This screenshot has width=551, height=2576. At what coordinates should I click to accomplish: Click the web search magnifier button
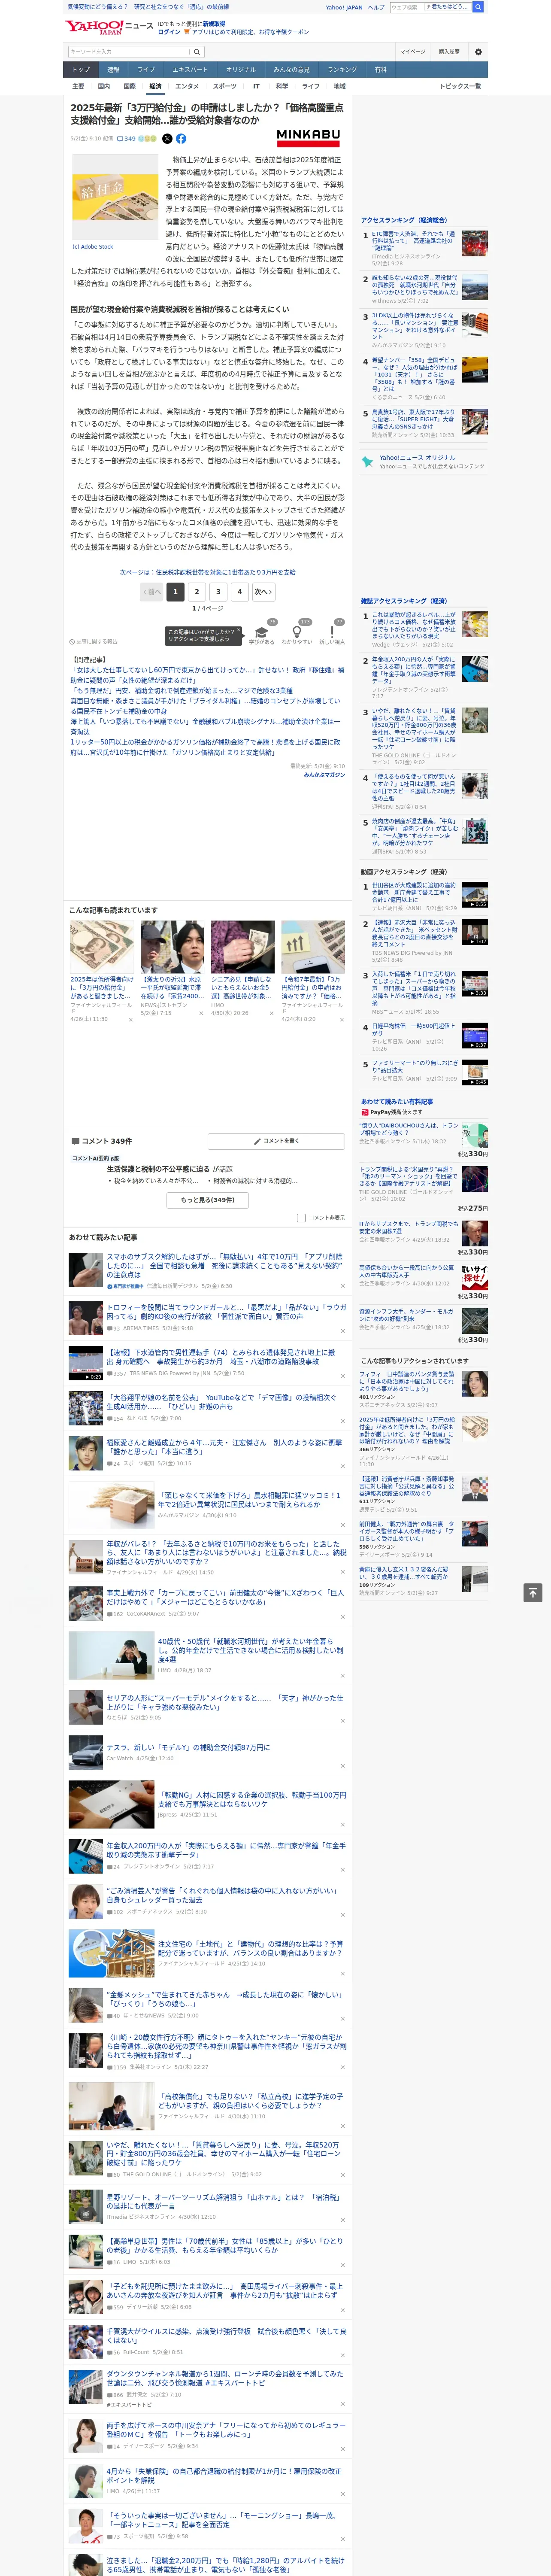click(478, 7)
